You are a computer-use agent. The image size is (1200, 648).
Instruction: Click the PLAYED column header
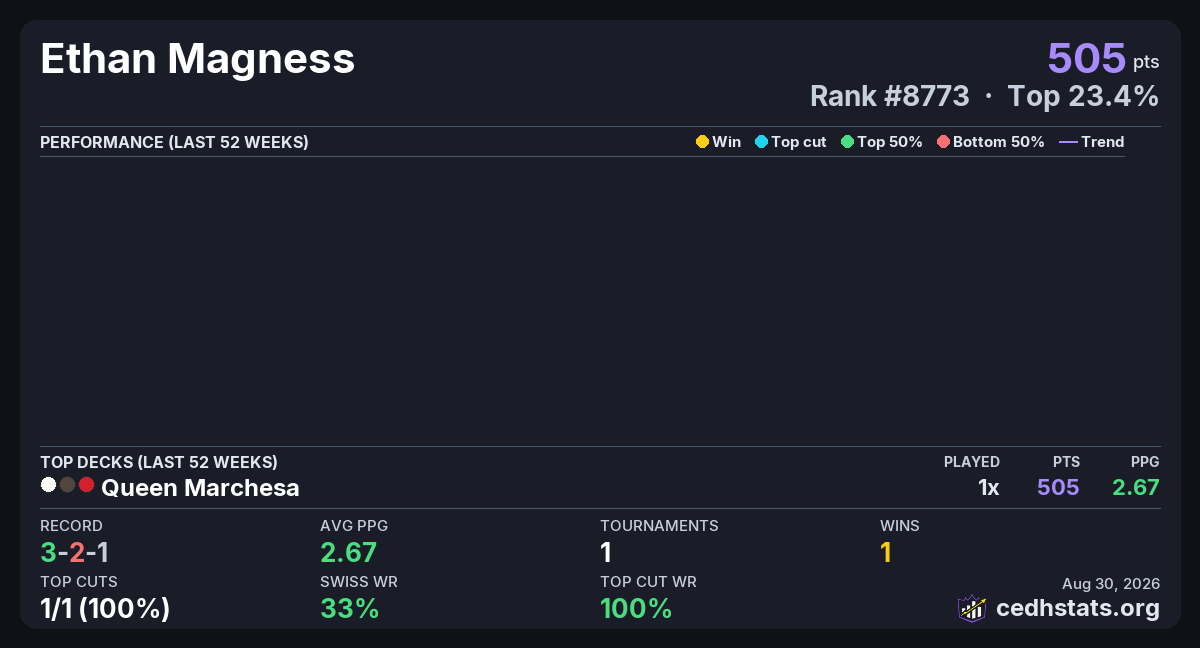(x=972, y=462)
